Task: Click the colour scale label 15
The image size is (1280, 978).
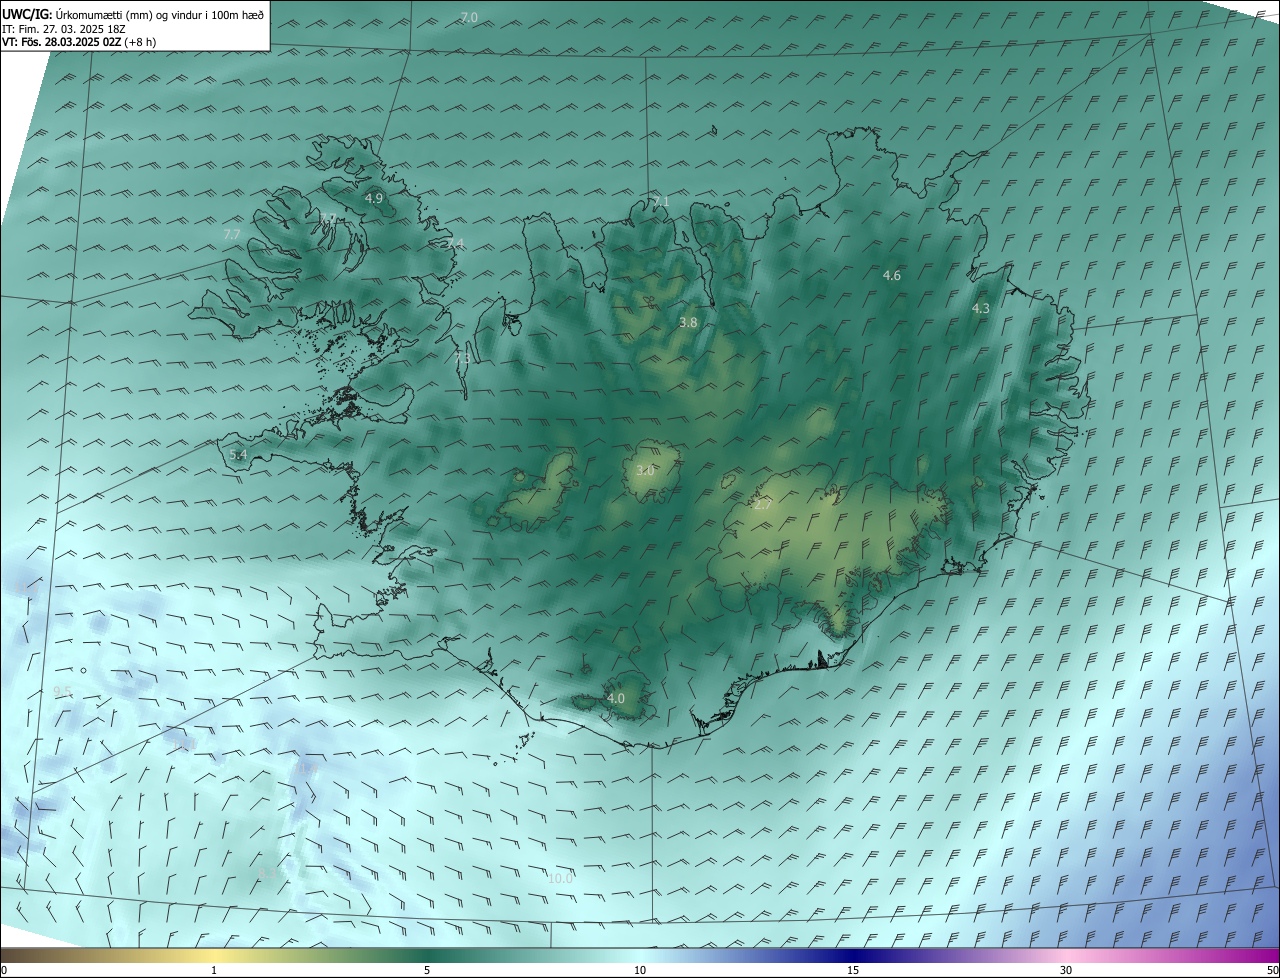Action: pyautogui.click(x=853, y=970)
